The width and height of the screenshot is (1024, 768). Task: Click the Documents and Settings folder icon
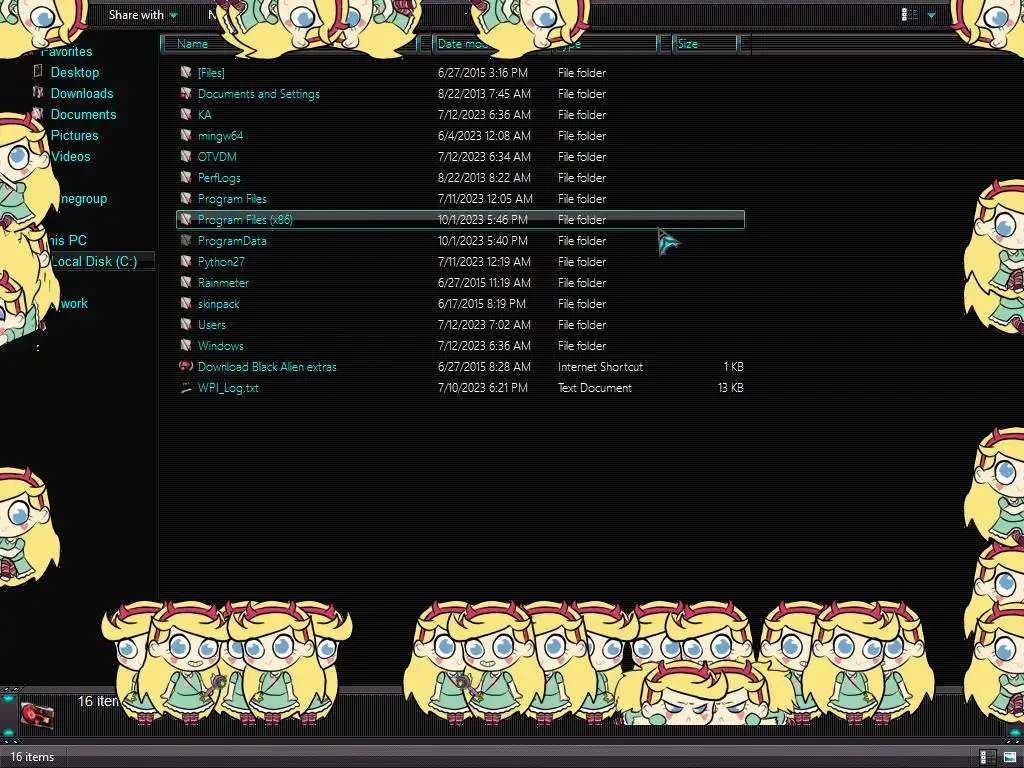(186, 93)
